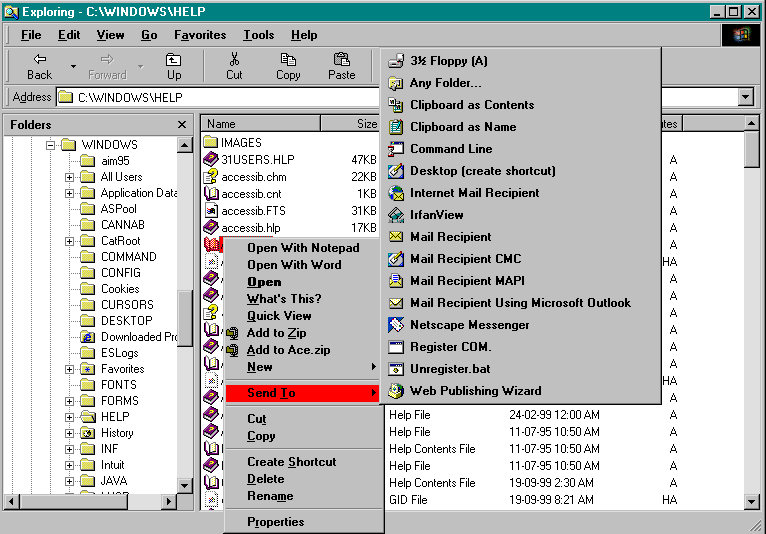Viewport: 766px width, 534px height.
Task: Choose Open With Notepad from context menu
Action: click(303, 248)
